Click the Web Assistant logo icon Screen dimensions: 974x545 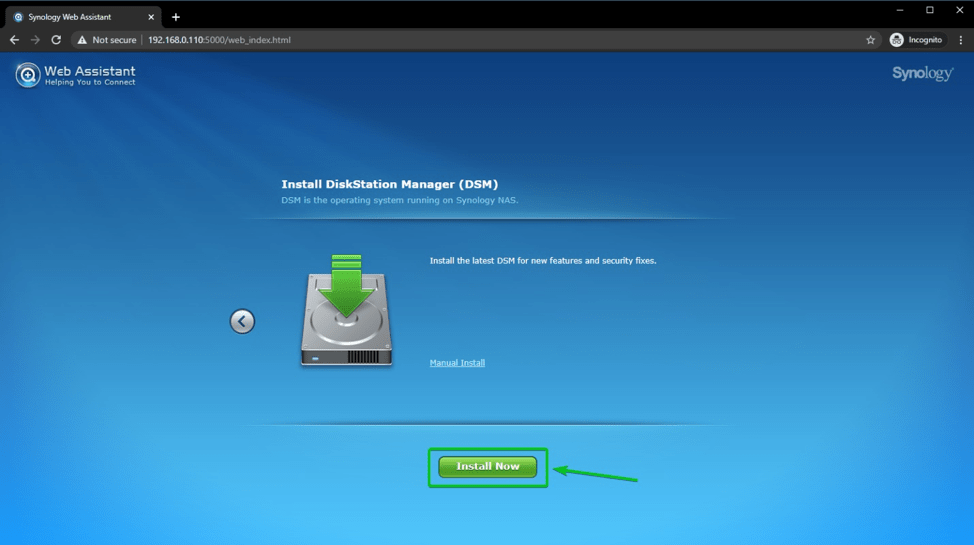pyautogui.click(x=27, y=75)
